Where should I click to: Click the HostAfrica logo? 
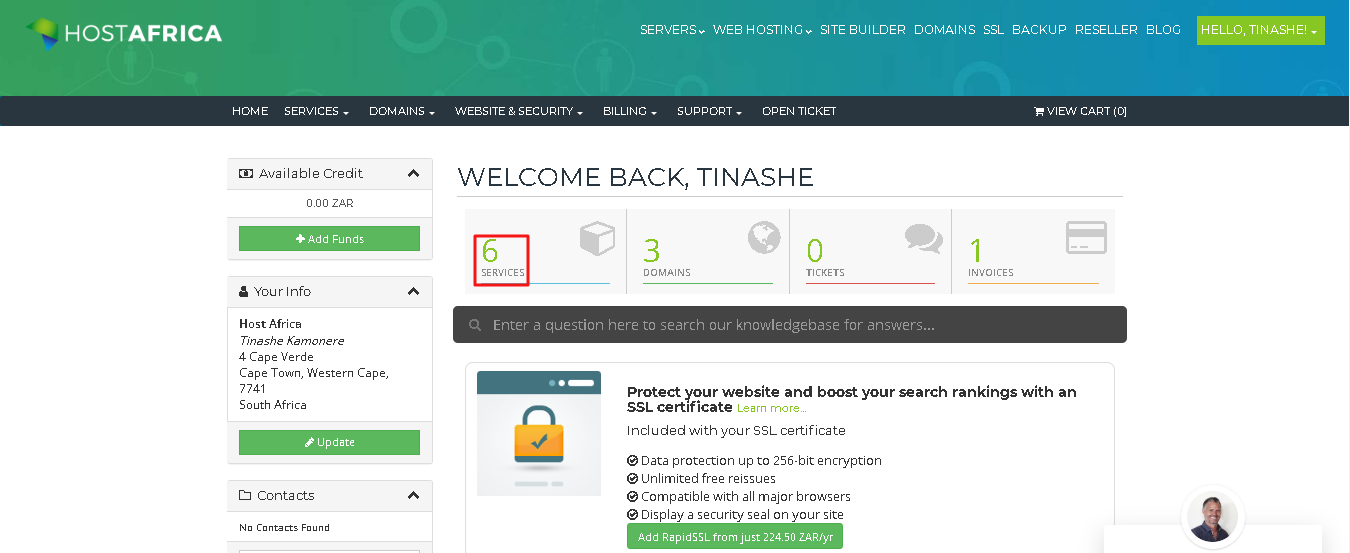click(124, 33)
